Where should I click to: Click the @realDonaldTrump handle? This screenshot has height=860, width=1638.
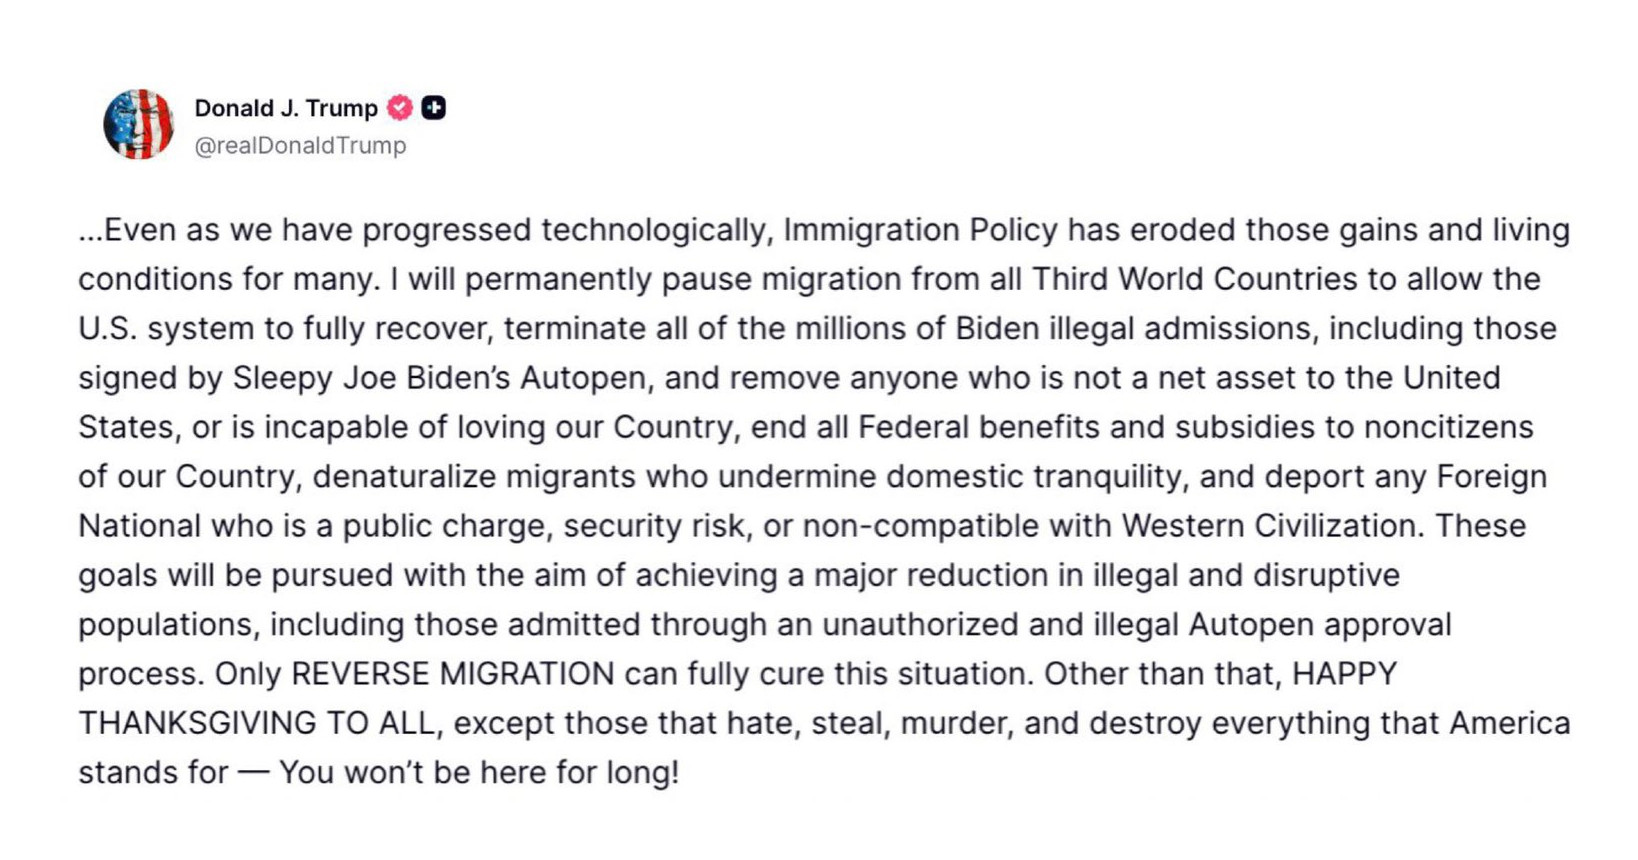tap(300, 146)
